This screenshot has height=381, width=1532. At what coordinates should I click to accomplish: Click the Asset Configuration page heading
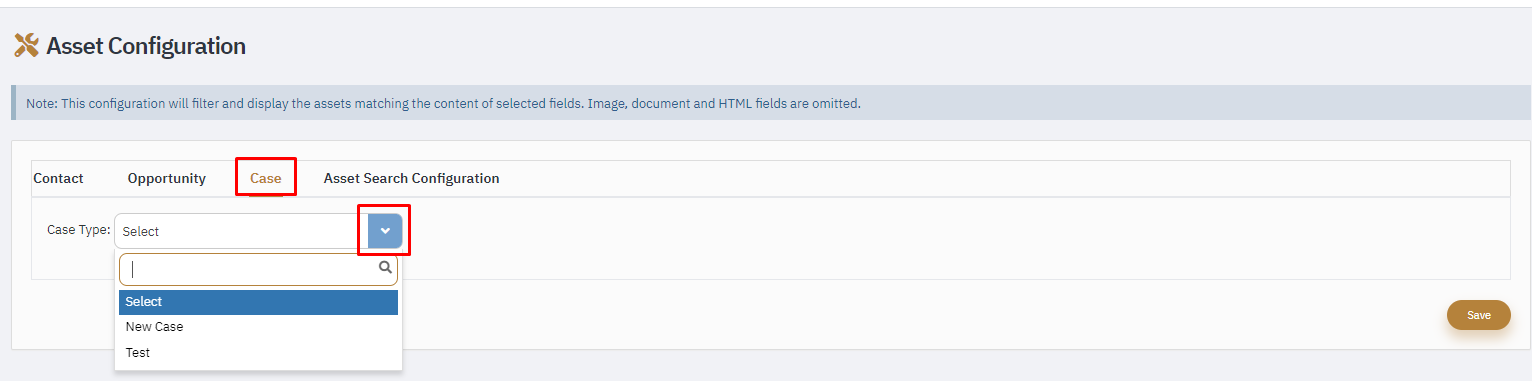[146, 46]
